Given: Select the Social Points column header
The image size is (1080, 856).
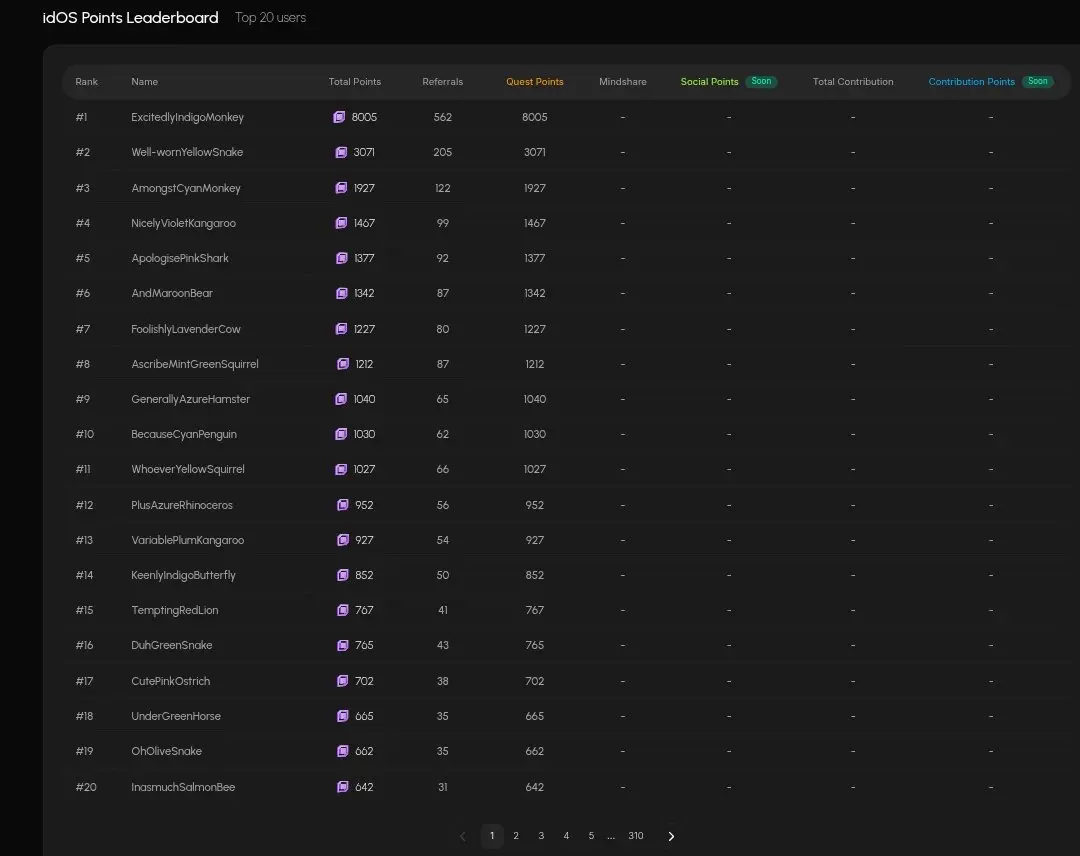Looking at the screenshot, I should pyautogui.click(x=709, y=81).
